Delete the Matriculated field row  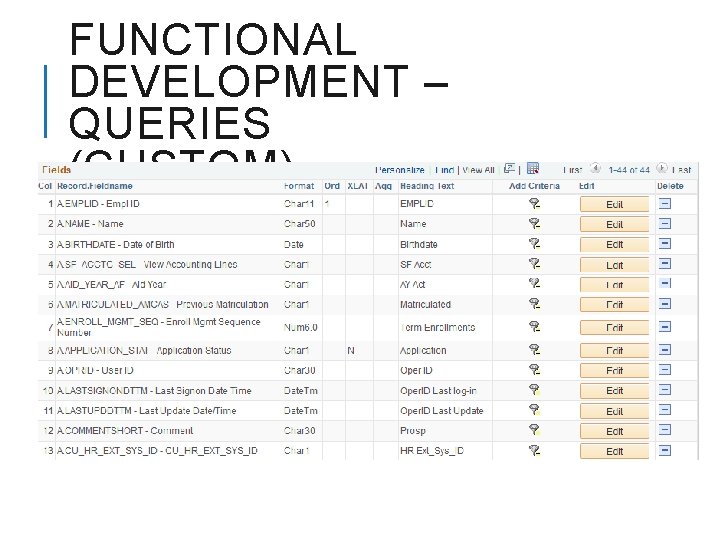(x=665, y=304)
